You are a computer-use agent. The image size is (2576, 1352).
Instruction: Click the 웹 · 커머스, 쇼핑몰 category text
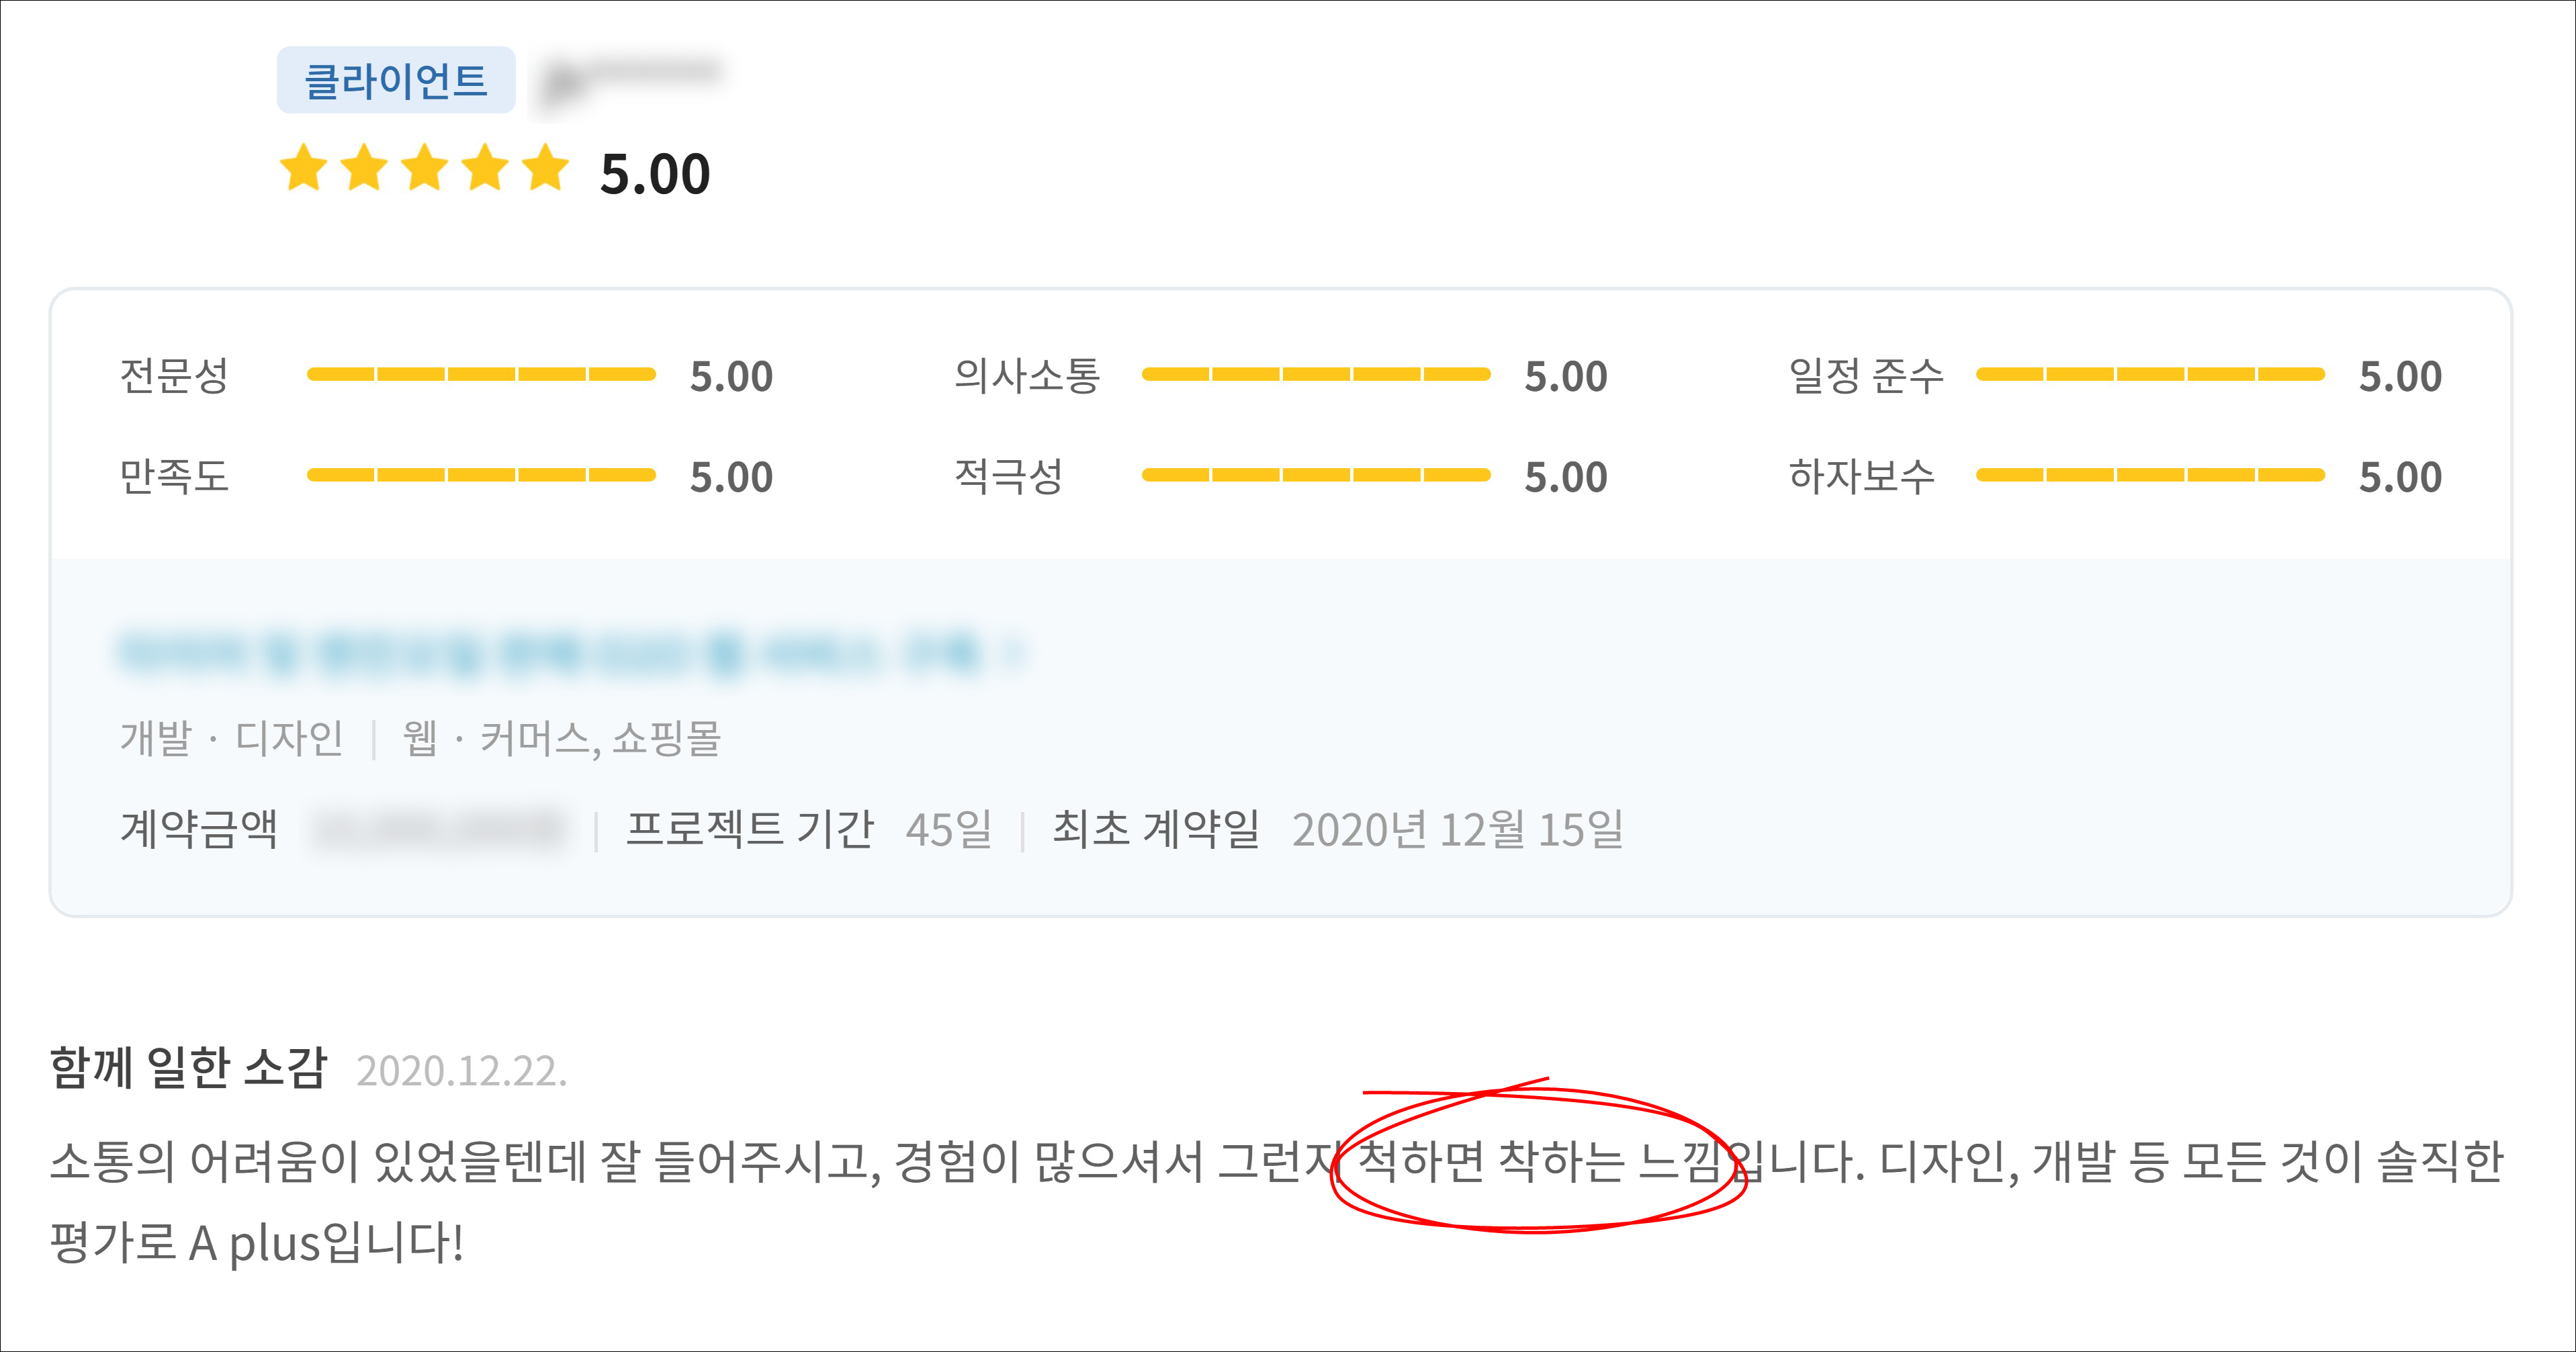[x=561, y=739]
